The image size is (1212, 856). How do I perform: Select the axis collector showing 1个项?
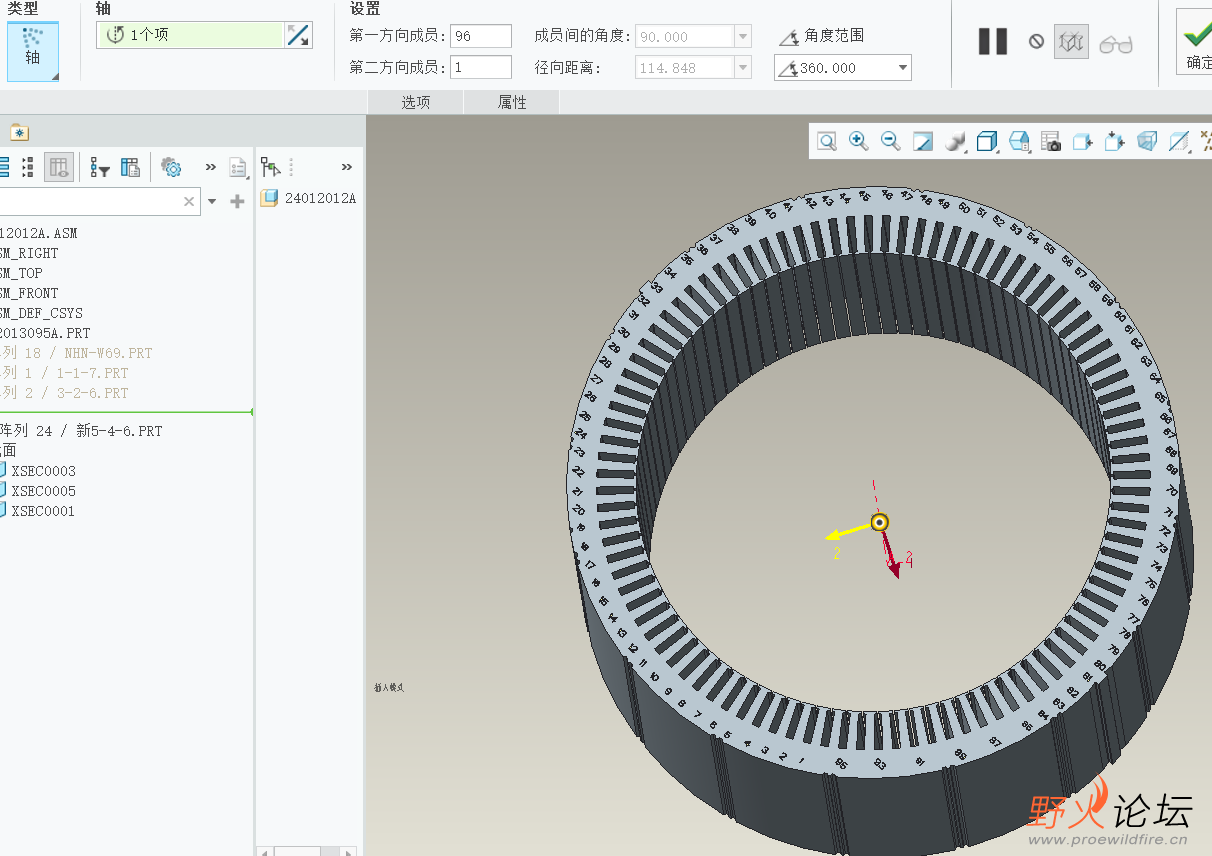190,35
